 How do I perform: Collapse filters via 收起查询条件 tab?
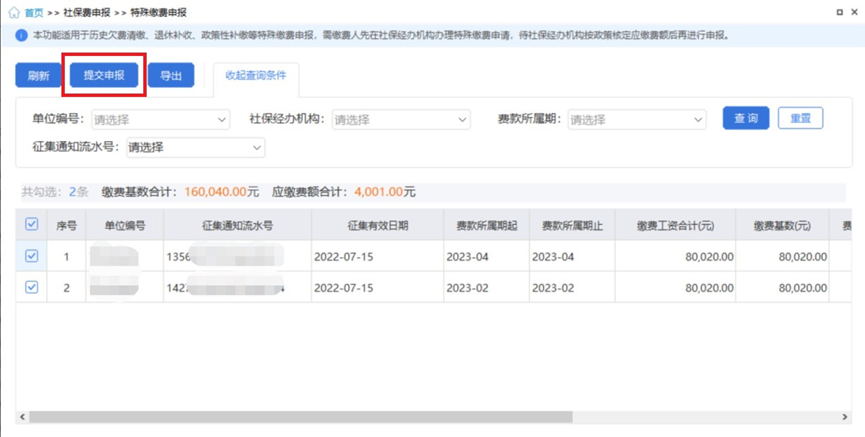coord(256,76)
